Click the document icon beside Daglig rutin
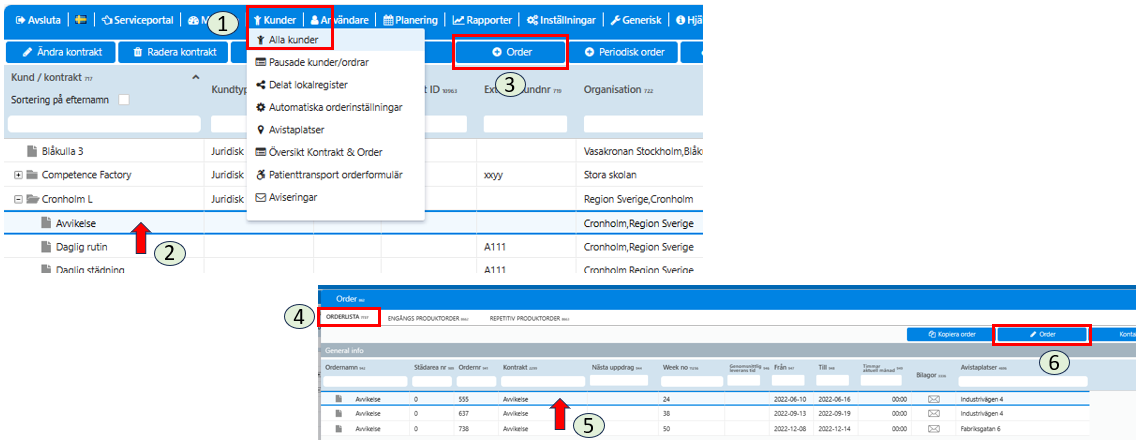This screenshot has width=1136, height=446. [46, 248]
